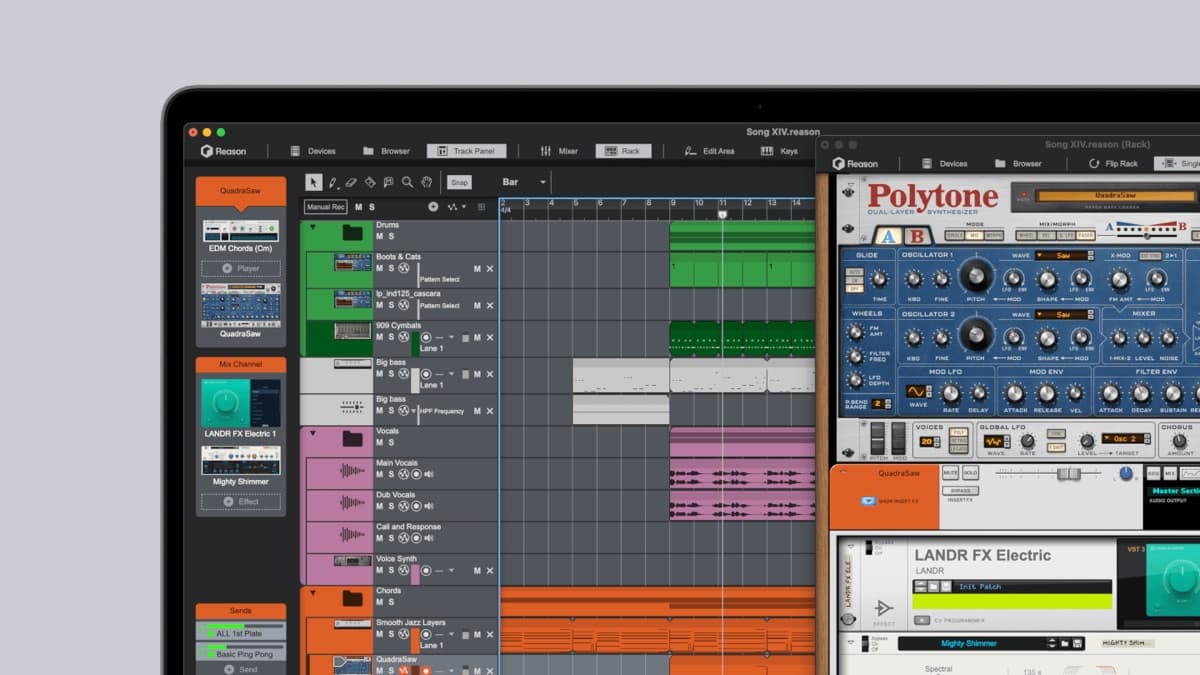
Task: Open Smooth Jazz Layers lane dropdown
Action: [451, 634]
